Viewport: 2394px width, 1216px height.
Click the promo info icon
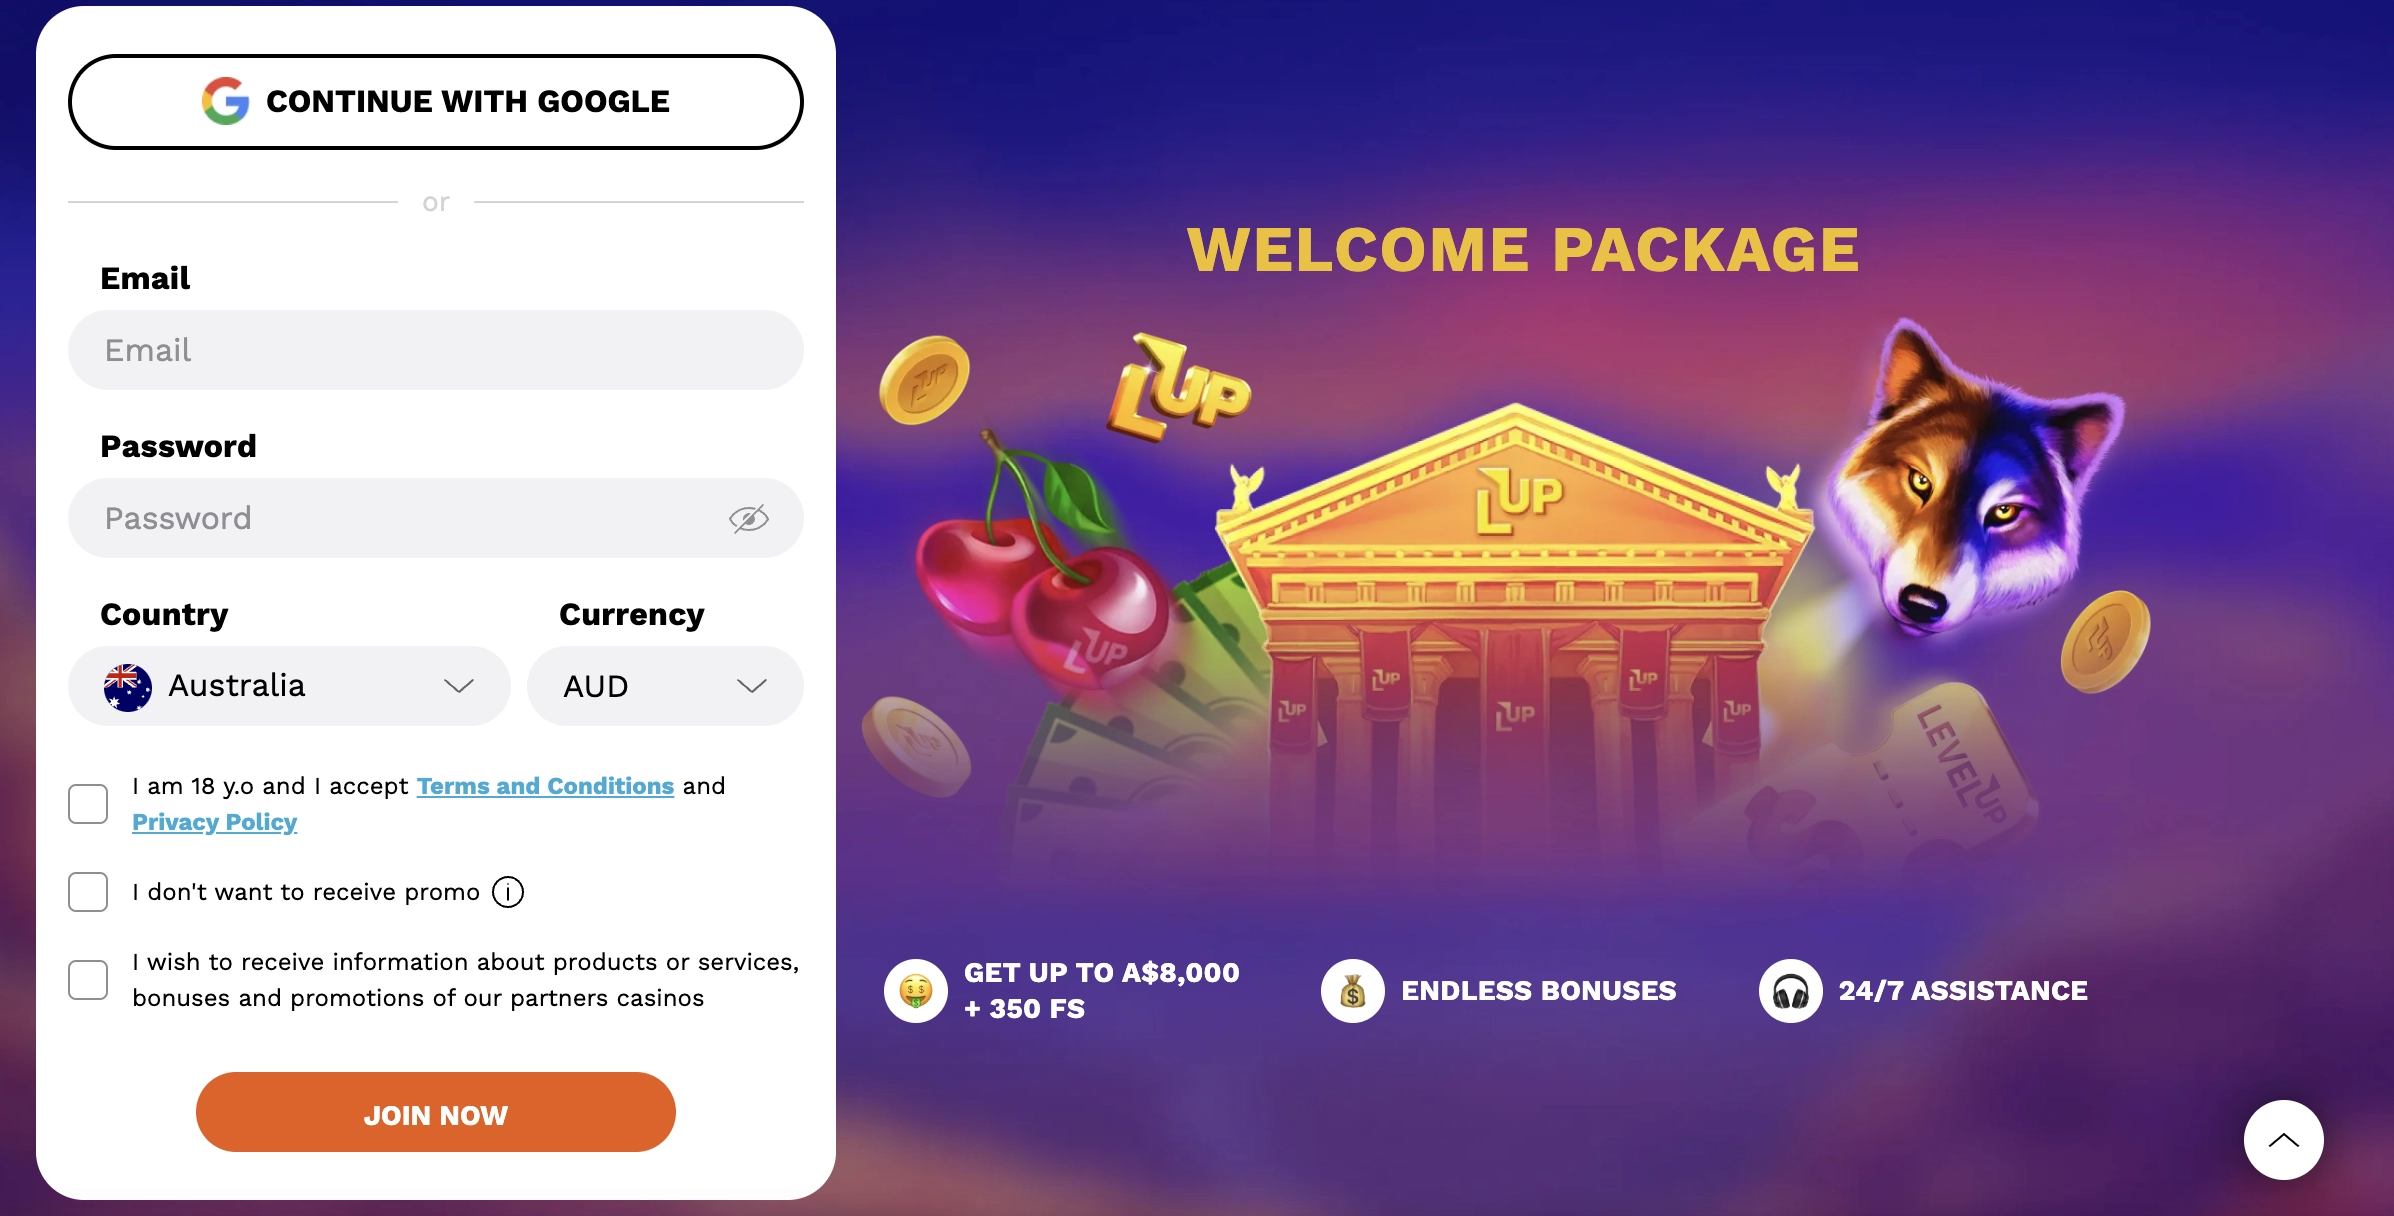tap(508, 892)
